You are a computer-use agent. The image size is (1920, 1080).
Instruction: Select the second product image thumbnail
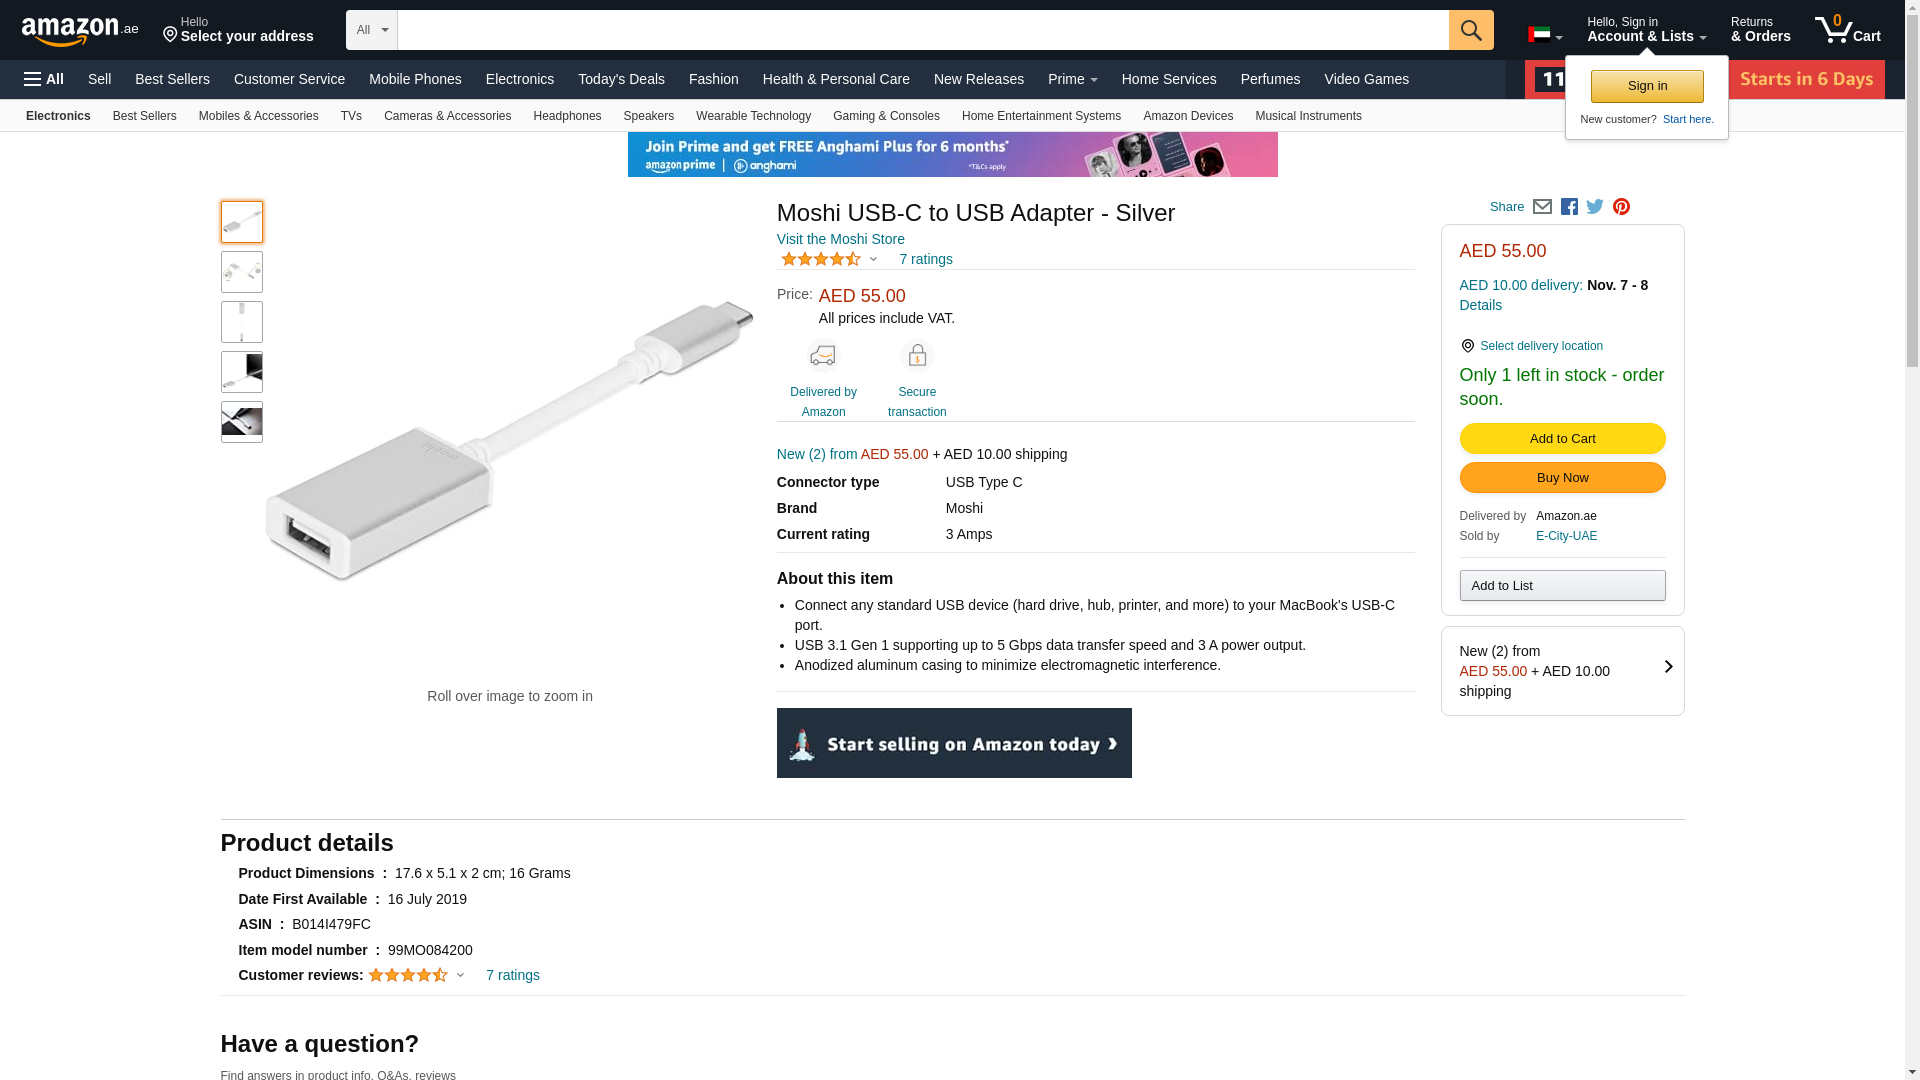tap(242, 272)
